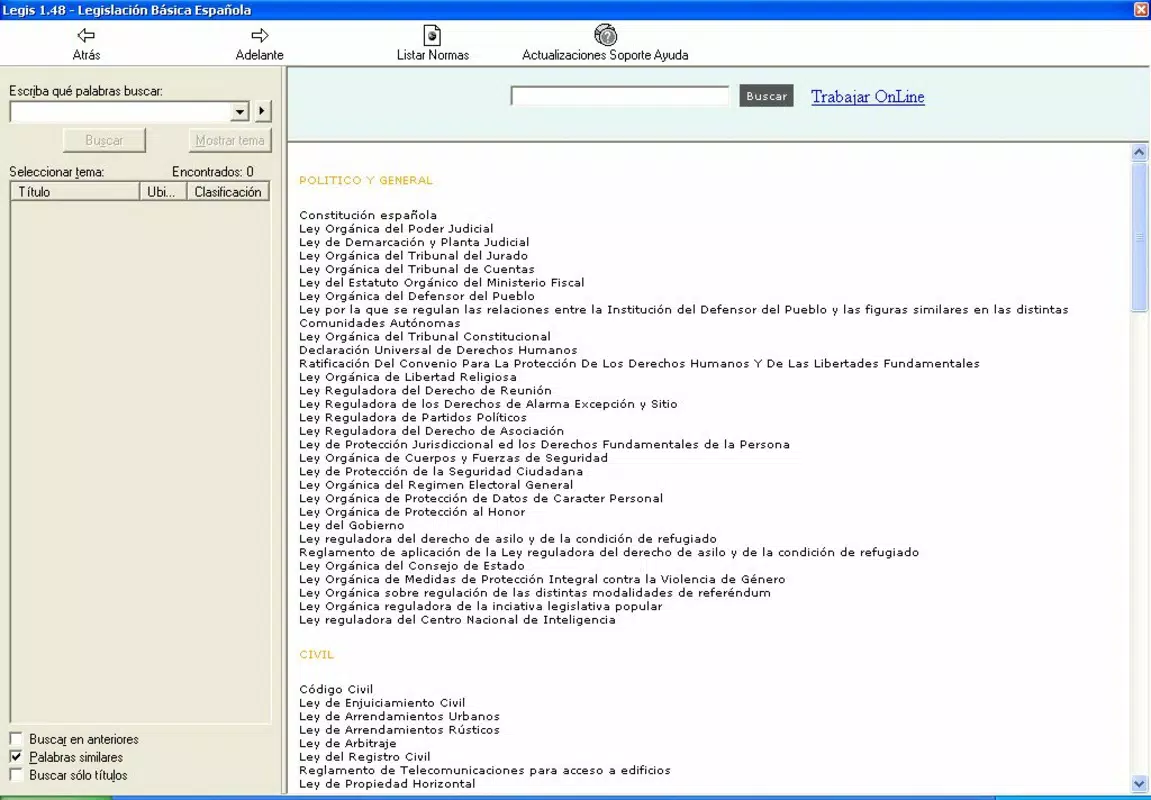Open Ley Orgánica de Protección de Datos de Caracter Personal
The height and width of the screenshot is (800, 1151).
(481, 498)
